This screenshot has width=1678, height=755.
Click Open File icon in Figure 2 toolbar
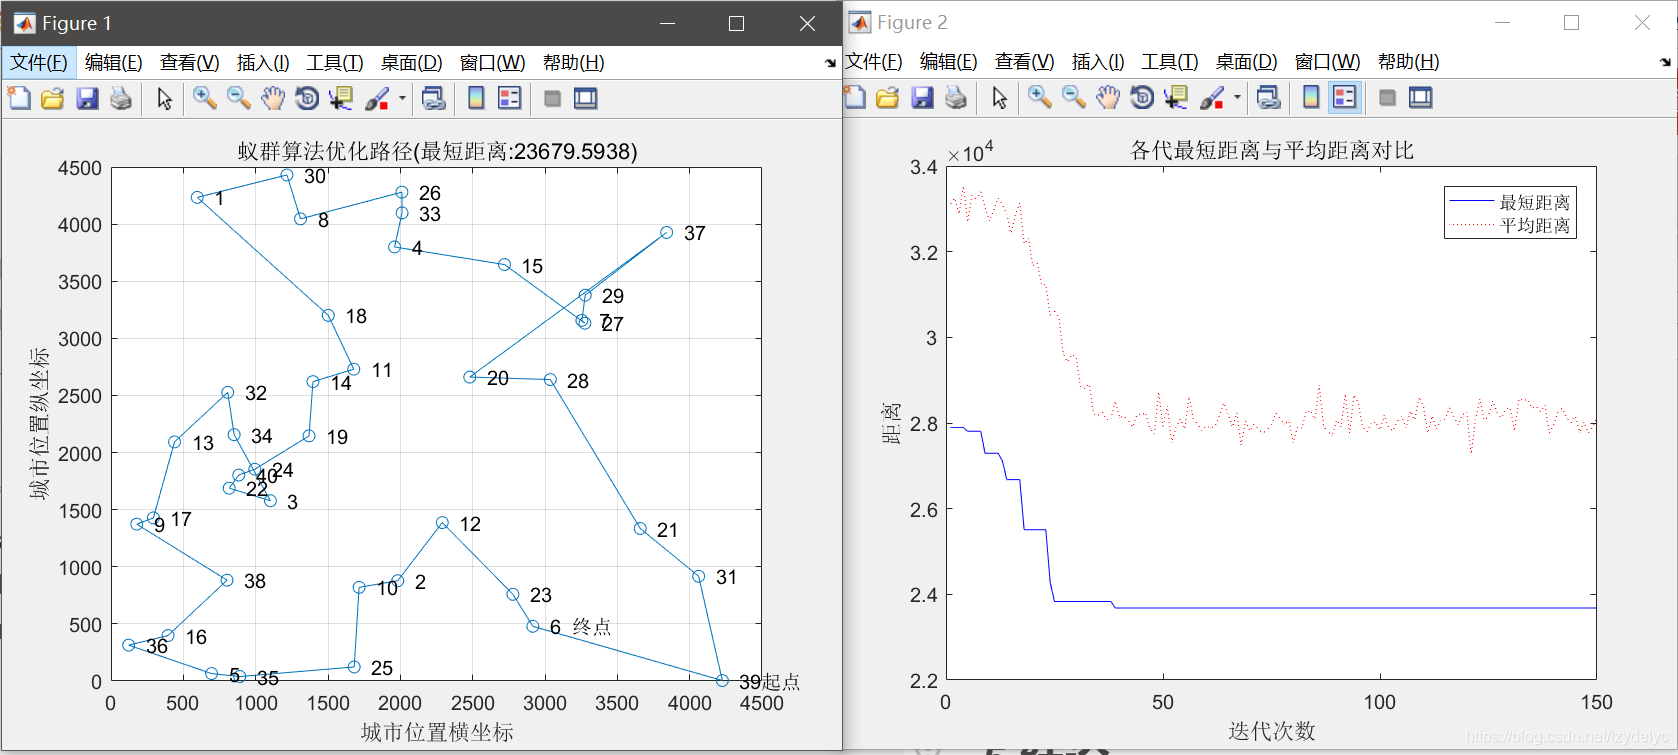888,97
